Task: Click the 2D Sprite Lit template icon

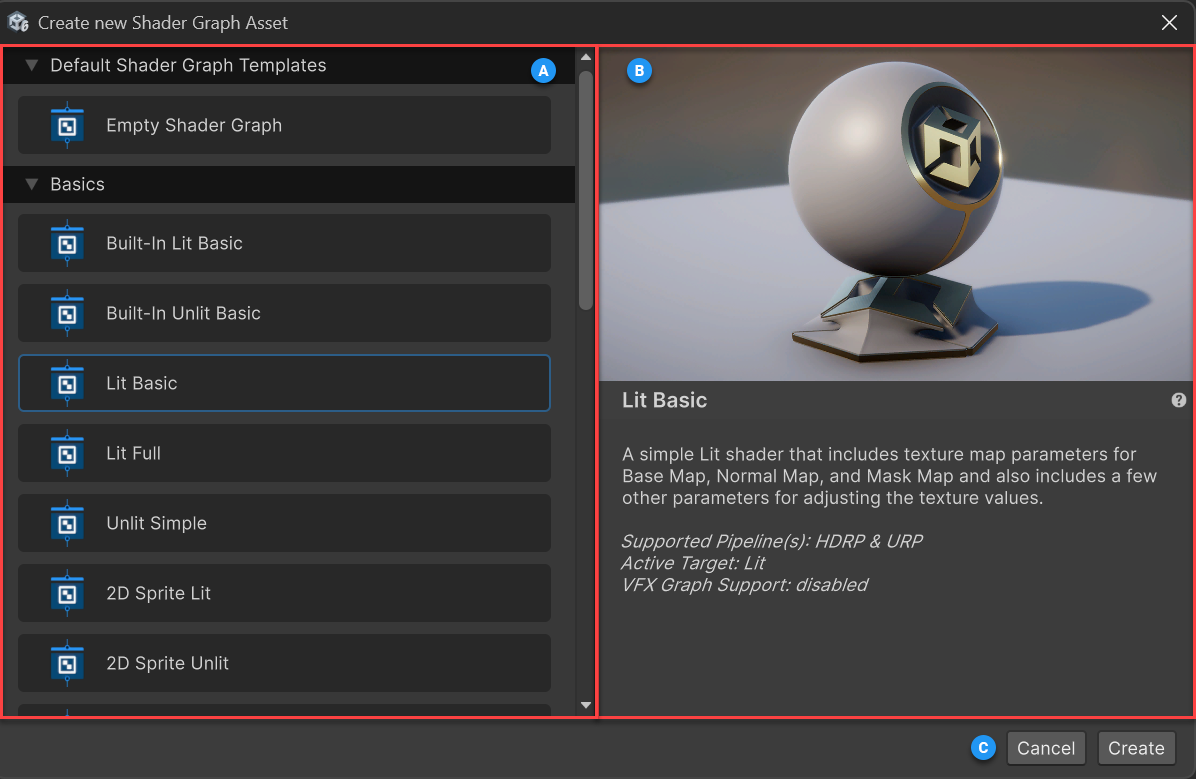Action: pyautogui.click(x=67, y=593)
